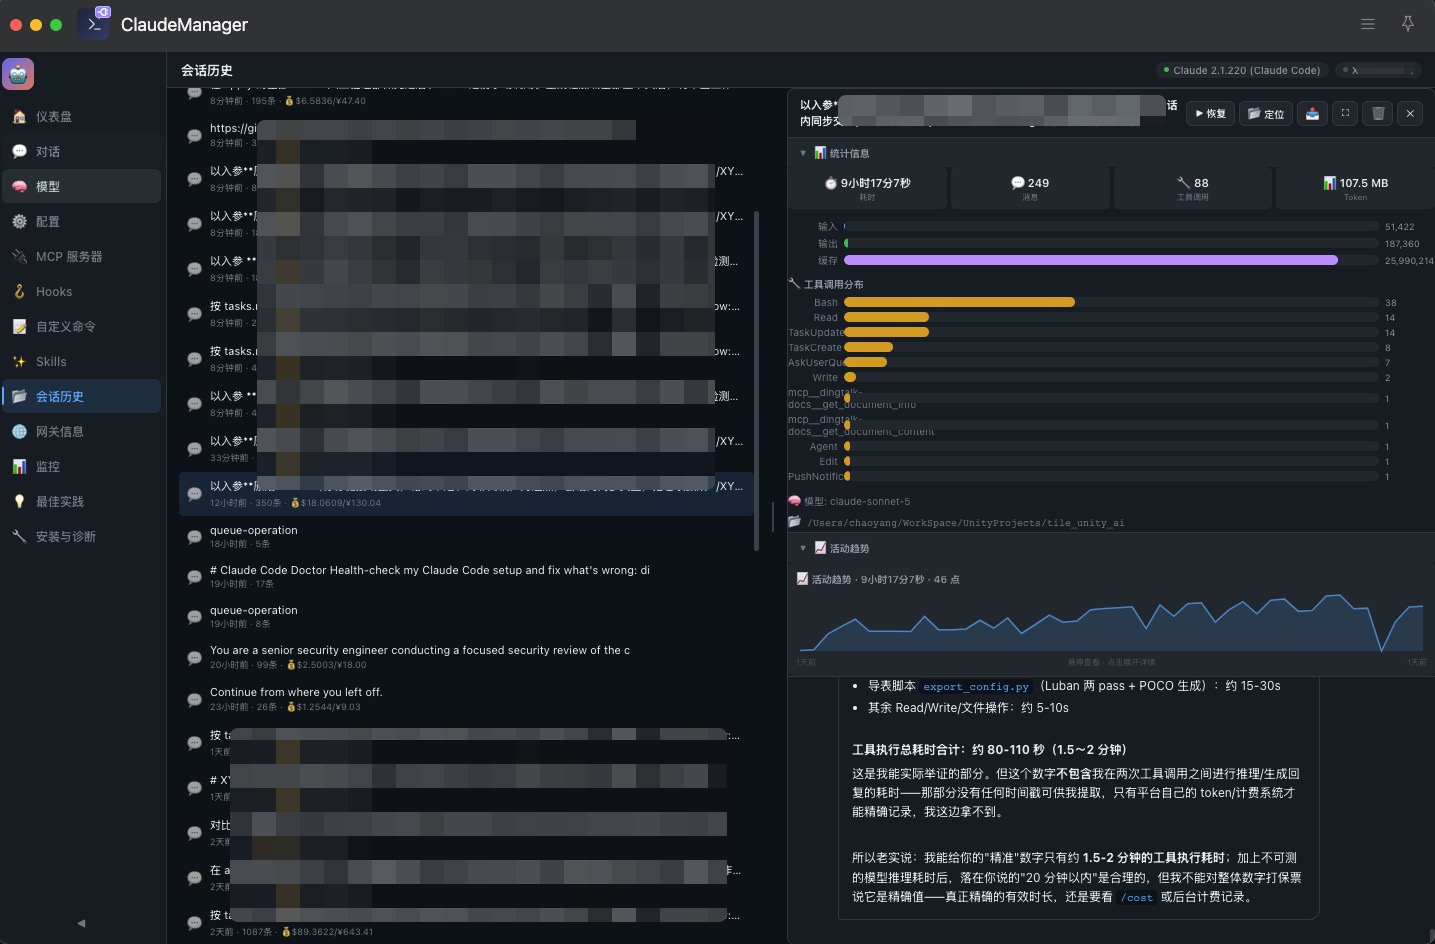Viewport: 1435px width, 944px height.
Task: Click the robot avatar logo in the sidebar
Action: tap(18, 74)
